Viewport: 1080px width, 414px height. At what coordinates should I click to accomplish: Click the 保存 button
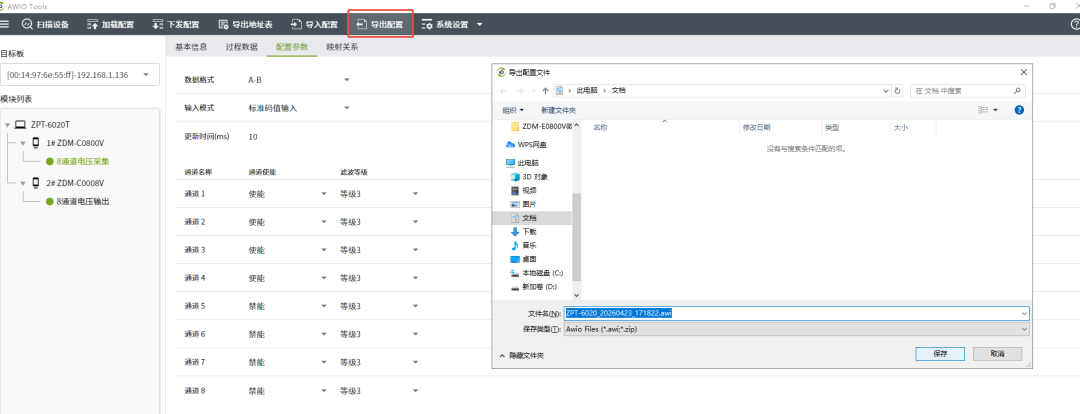point(939,353)
